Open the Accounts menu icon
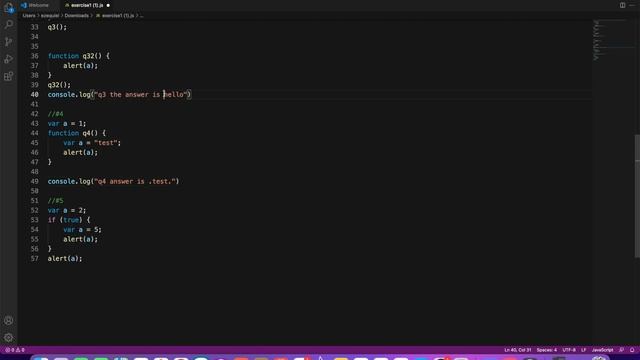 click(9, 320)
